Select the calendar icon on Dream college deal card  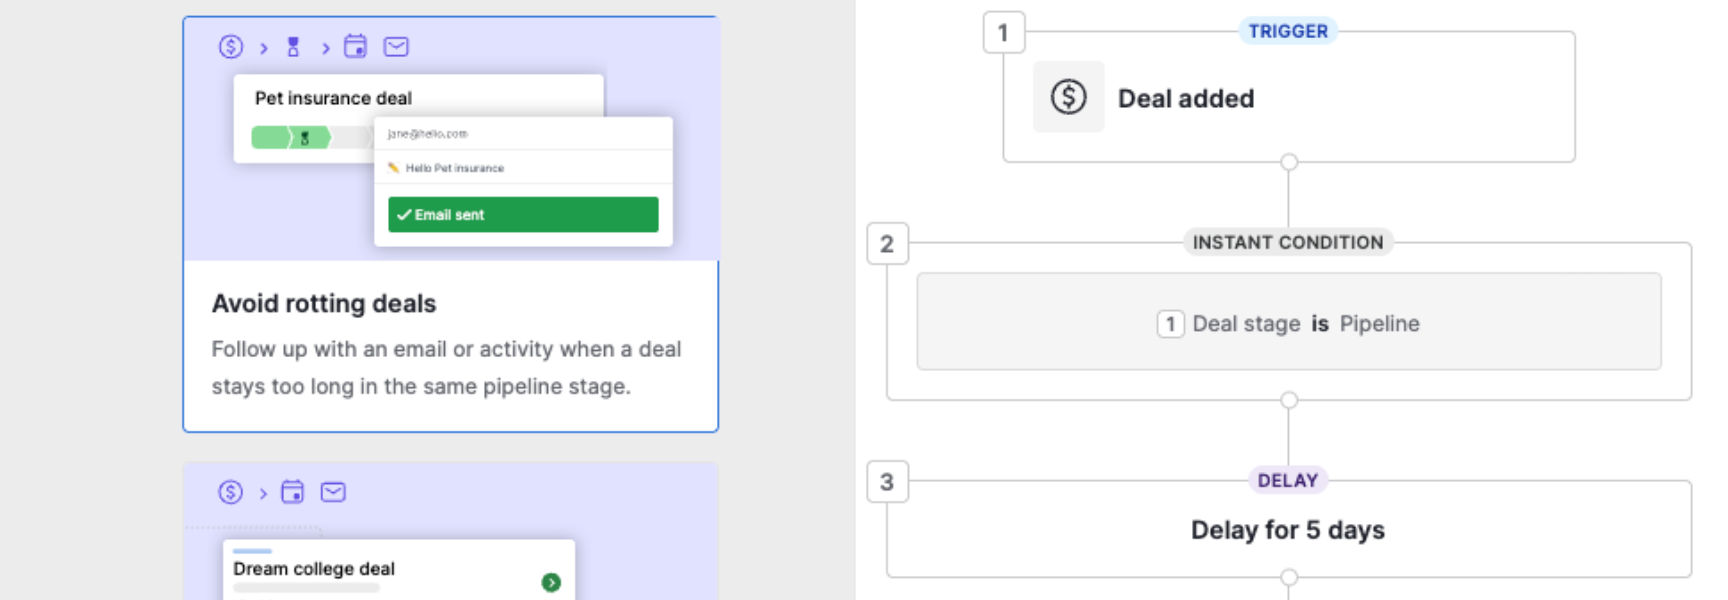pos(293,492)
